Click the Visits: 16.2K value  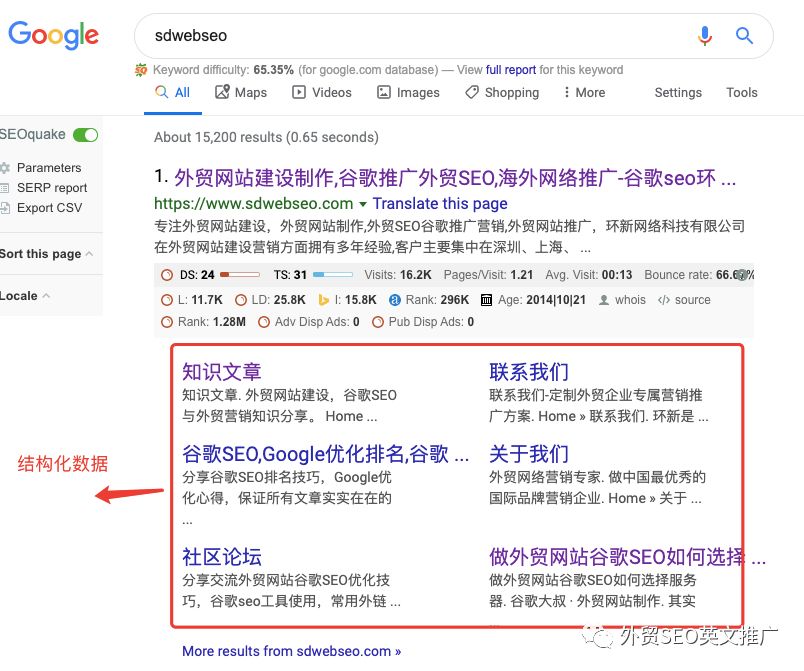coord(415,275)
